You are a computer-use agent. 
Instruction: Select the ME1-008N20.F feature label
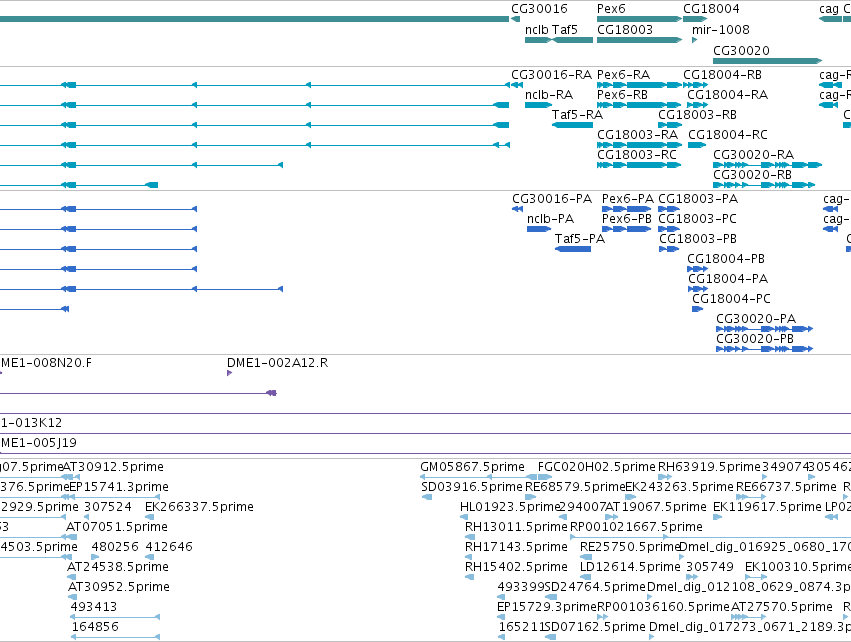point(46,363)
